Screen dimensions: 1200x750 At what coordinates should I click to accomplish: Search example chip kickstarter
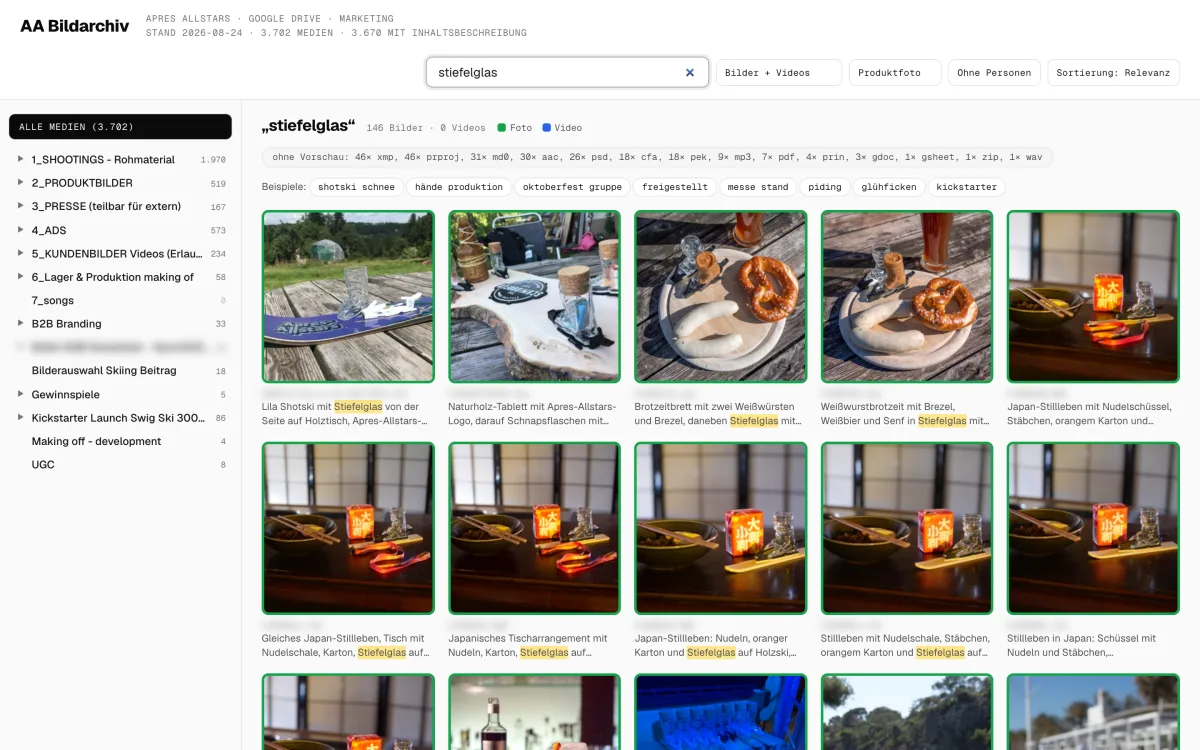pyautogui.click(x=967, y=187)
